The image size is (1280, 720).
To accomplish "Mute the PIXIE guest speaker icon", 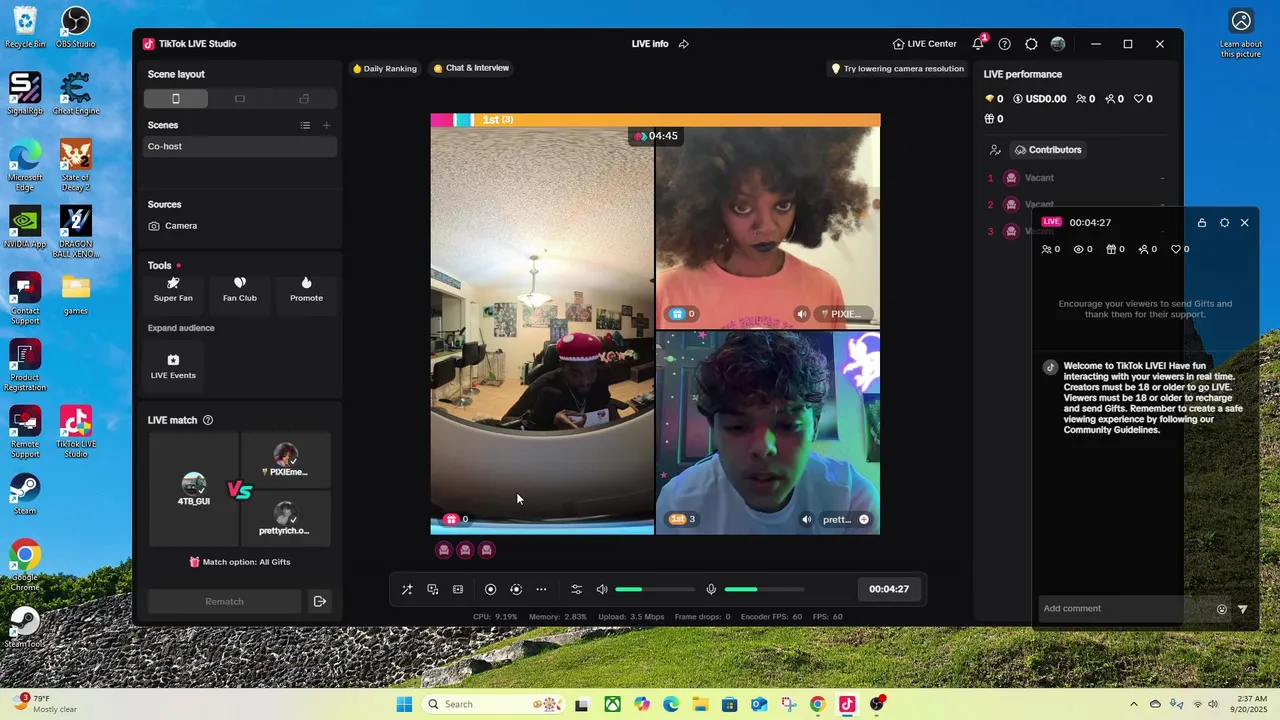I will (801, 314).
